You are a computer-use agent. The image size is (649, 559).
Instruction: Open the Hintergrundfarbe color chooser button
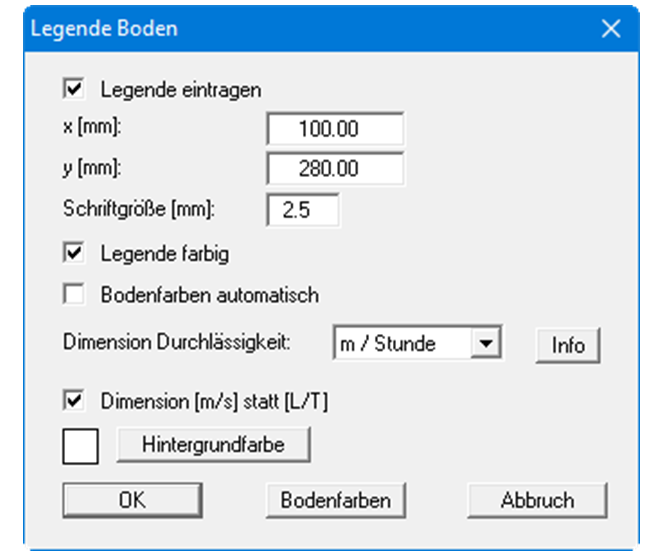tap(213, 445)
